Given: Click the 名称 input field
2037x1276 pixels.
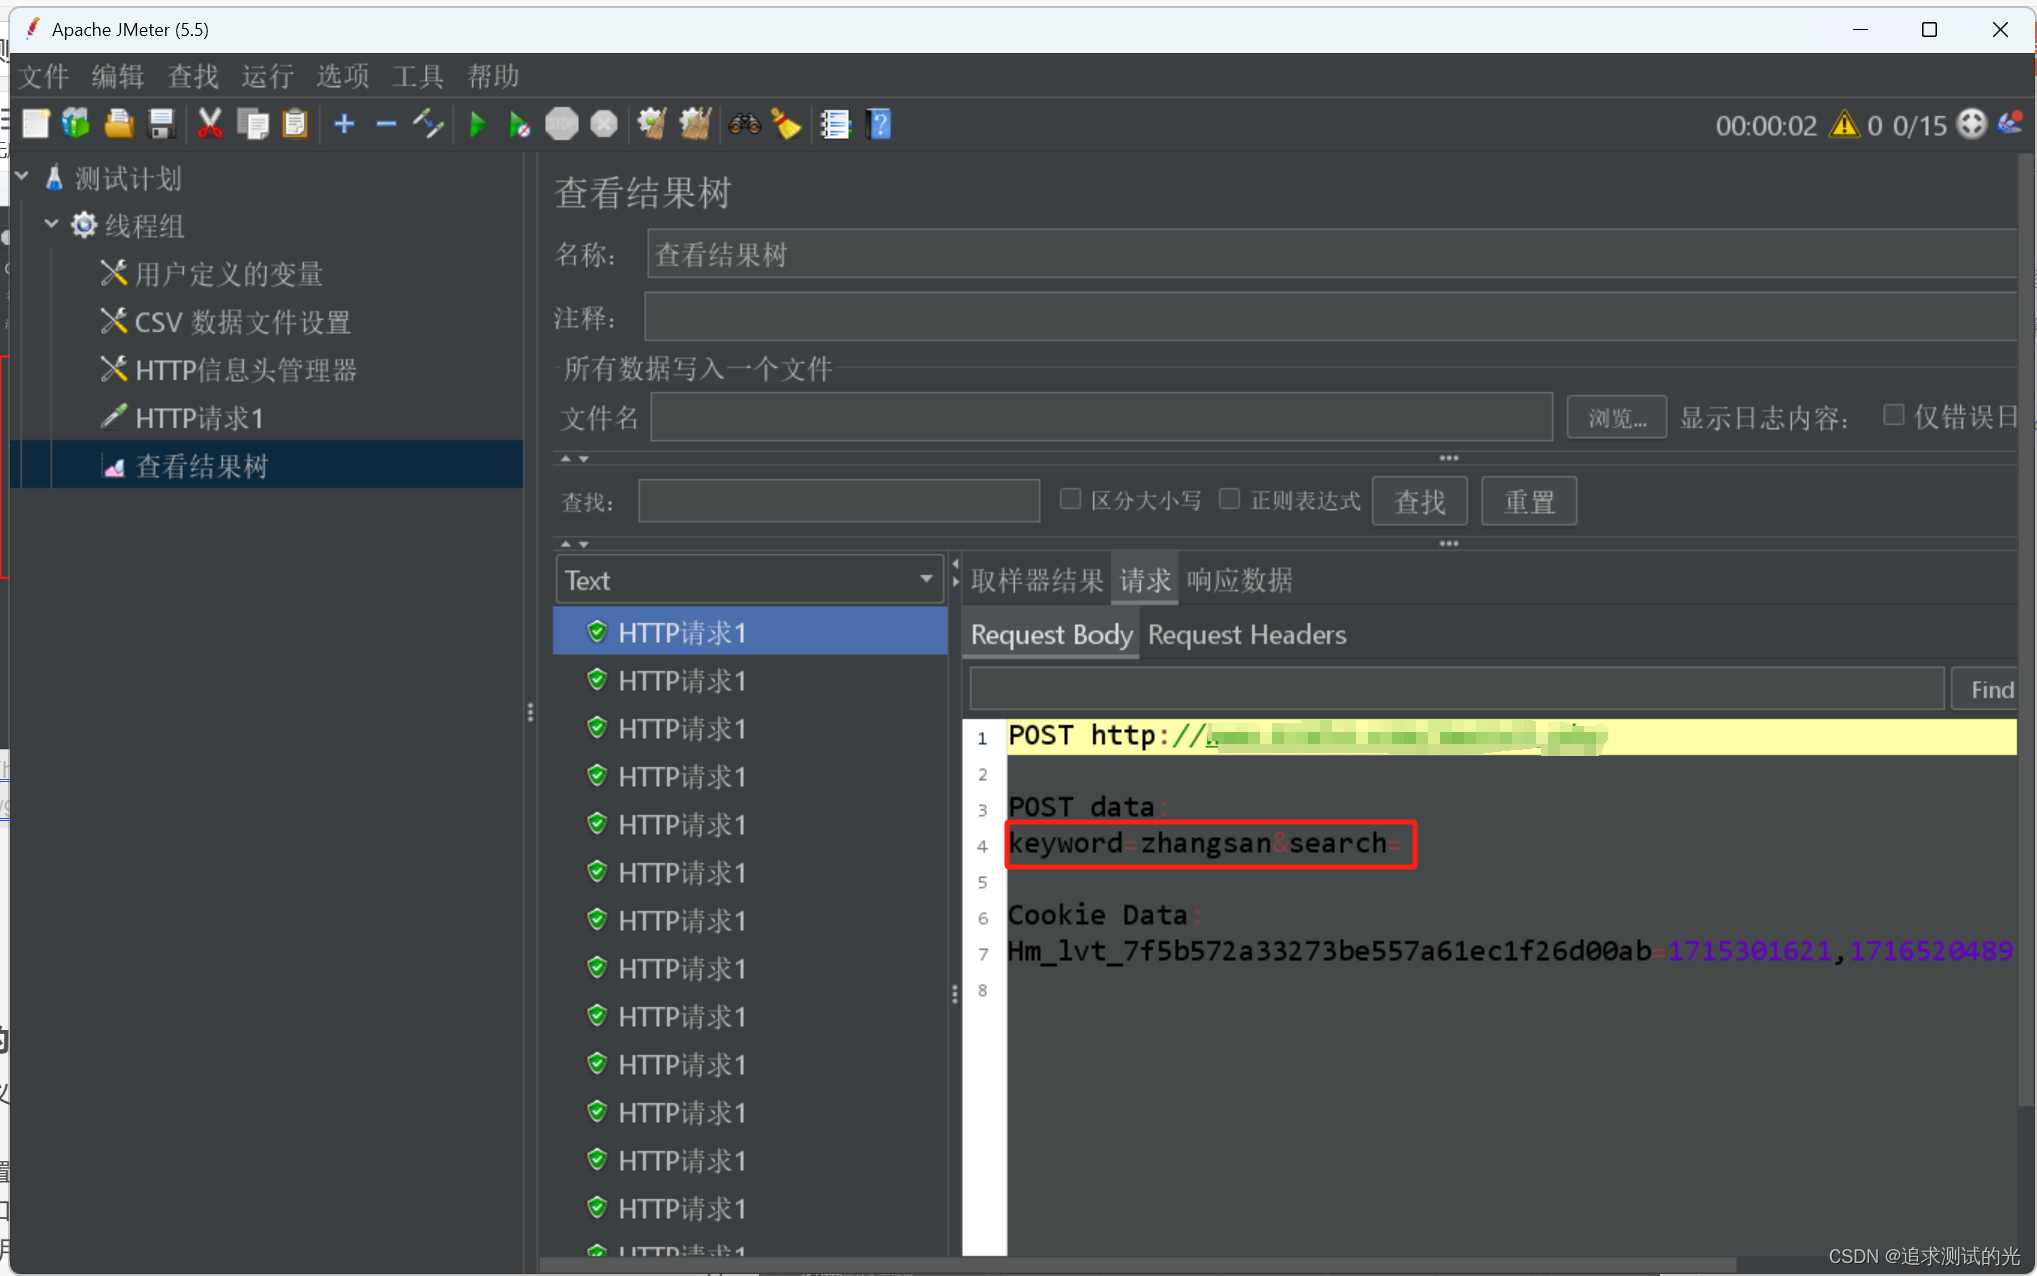Looking at the screenshot, I should click(x=1332, y=254).
